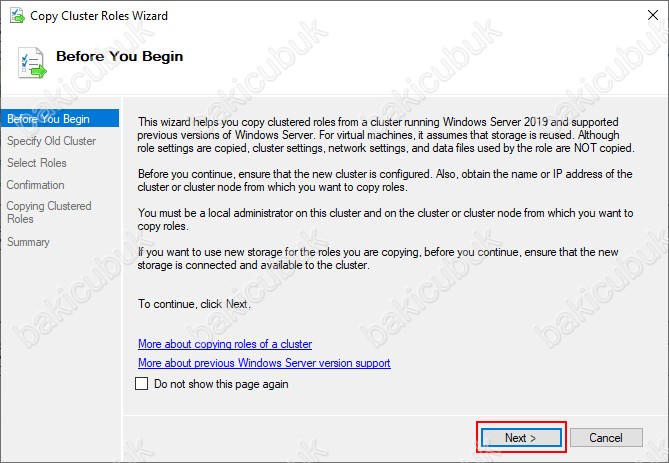The height and width of the screenshot is (463, 669).
Task: Click the 'Copy Cluster Roles Wizard' window title
Action: point(99,16)
